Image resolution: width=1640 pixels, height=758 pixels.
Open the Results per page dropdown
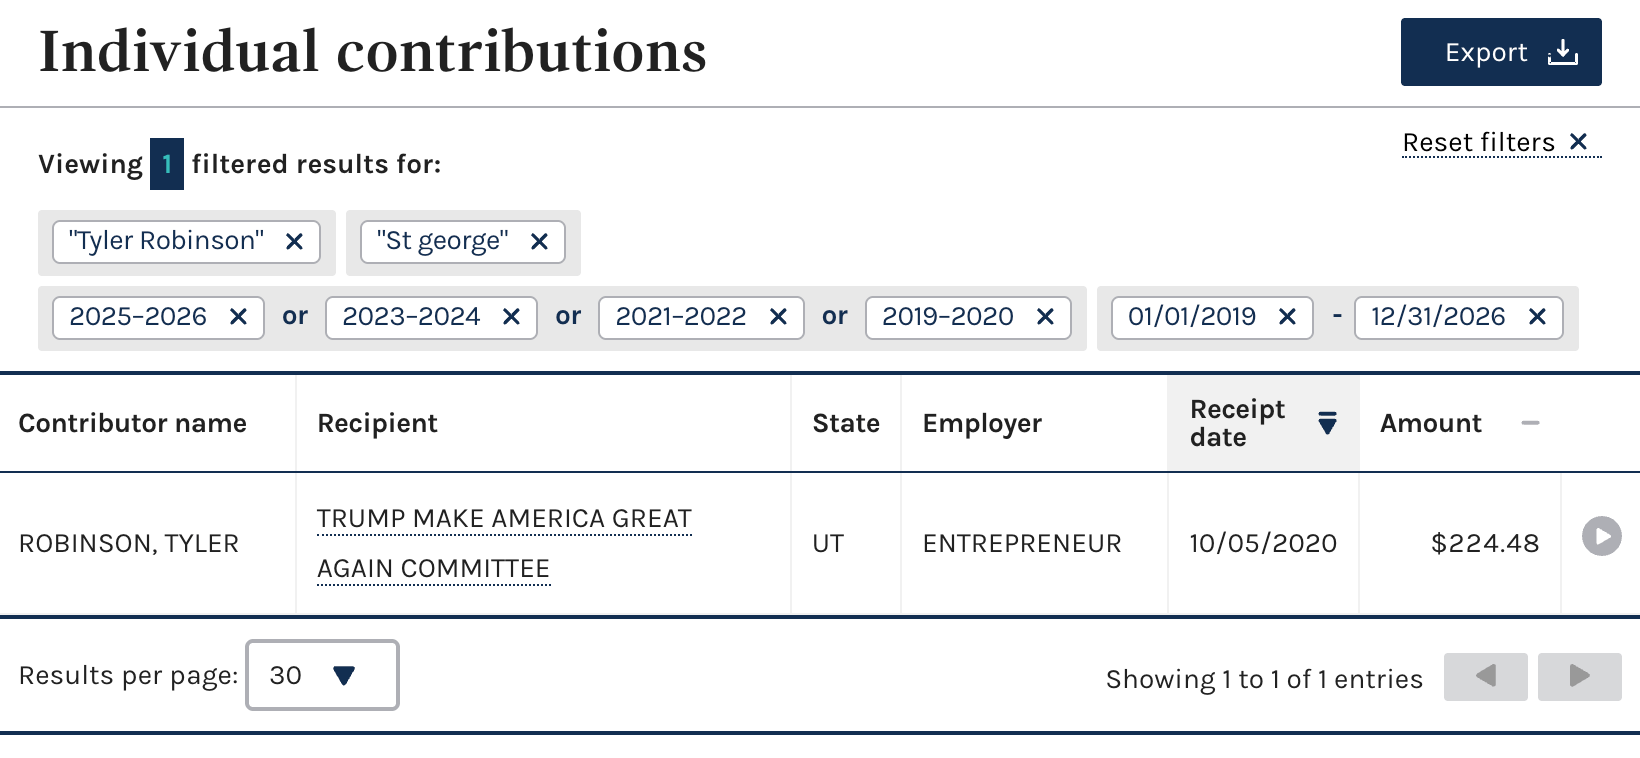pos(322,675)
